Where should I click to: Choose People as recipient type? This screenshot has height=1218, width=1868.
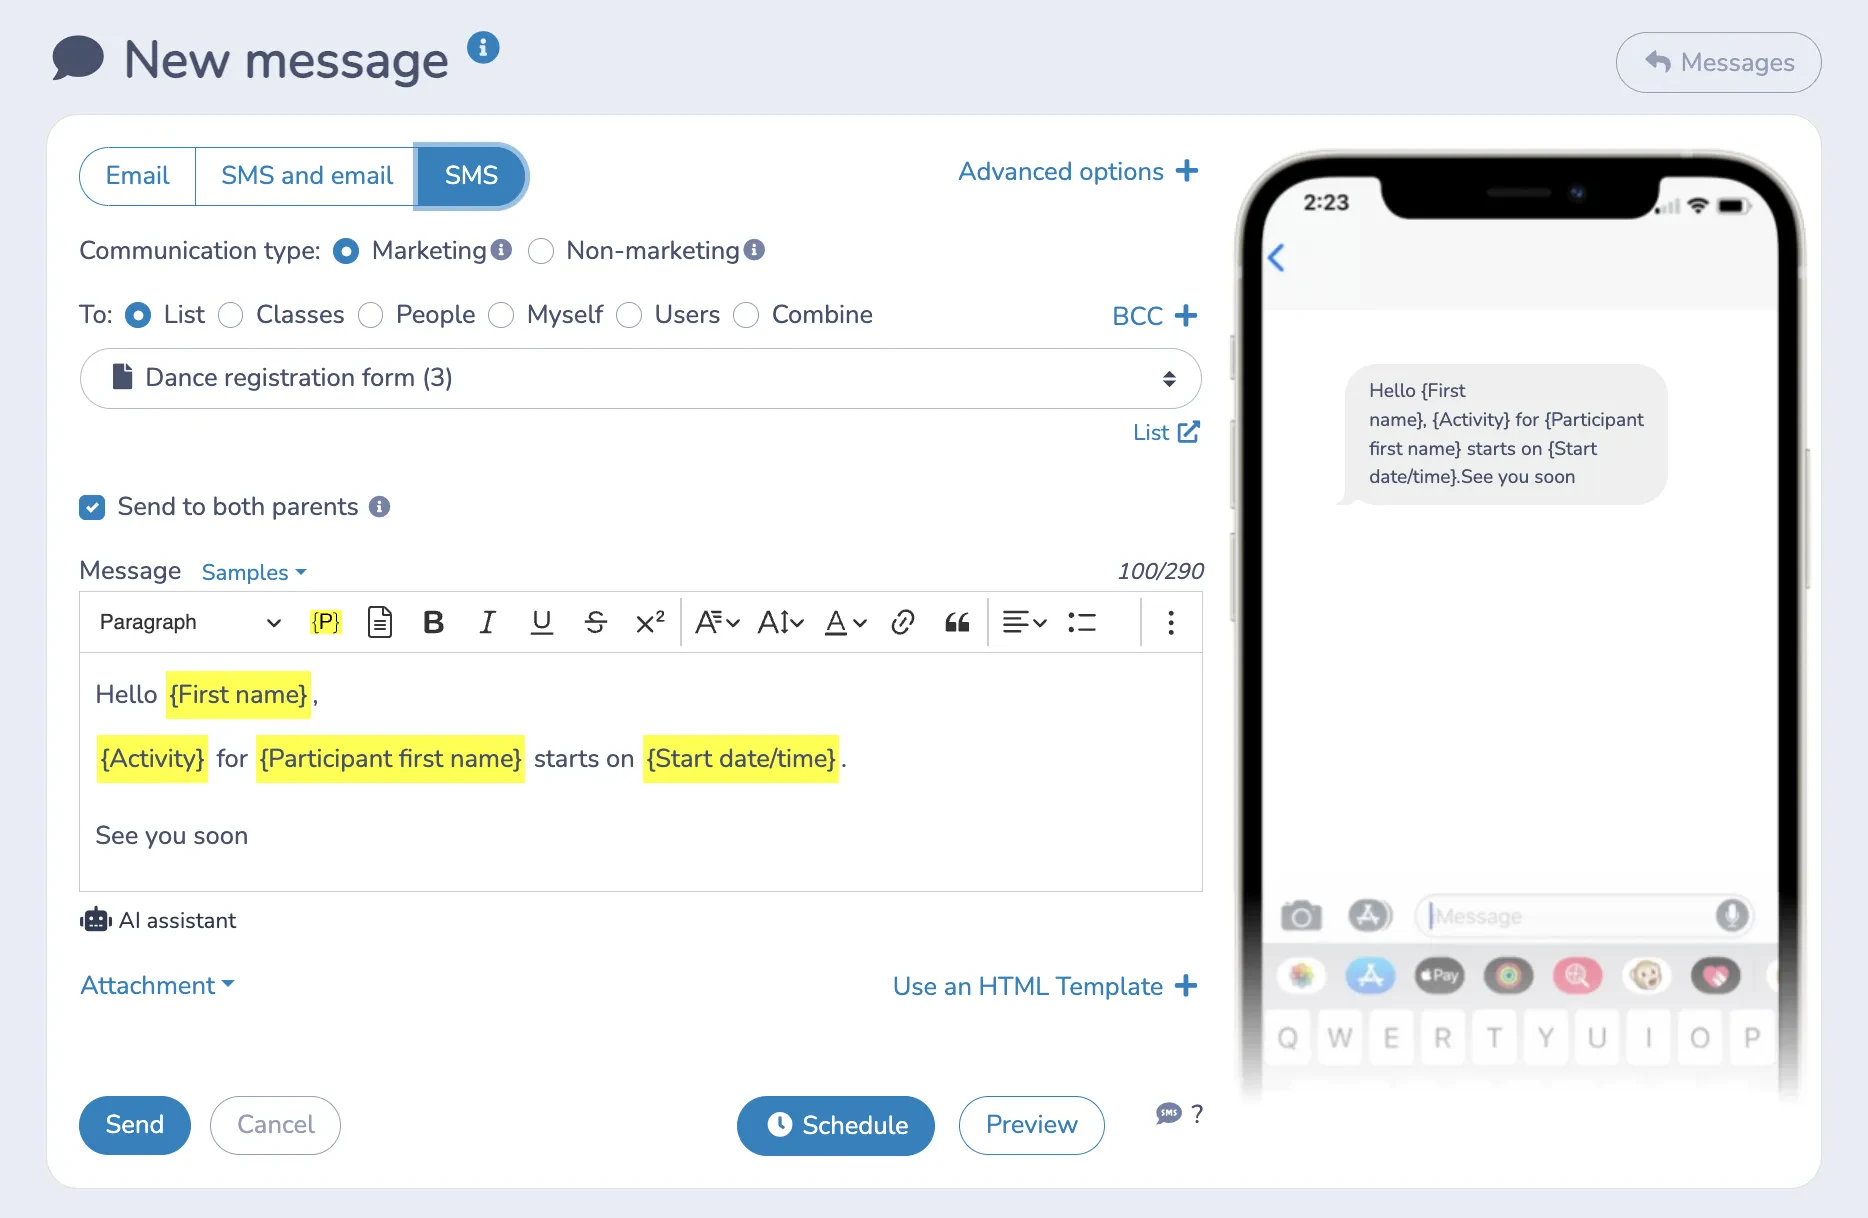[371, 315]
